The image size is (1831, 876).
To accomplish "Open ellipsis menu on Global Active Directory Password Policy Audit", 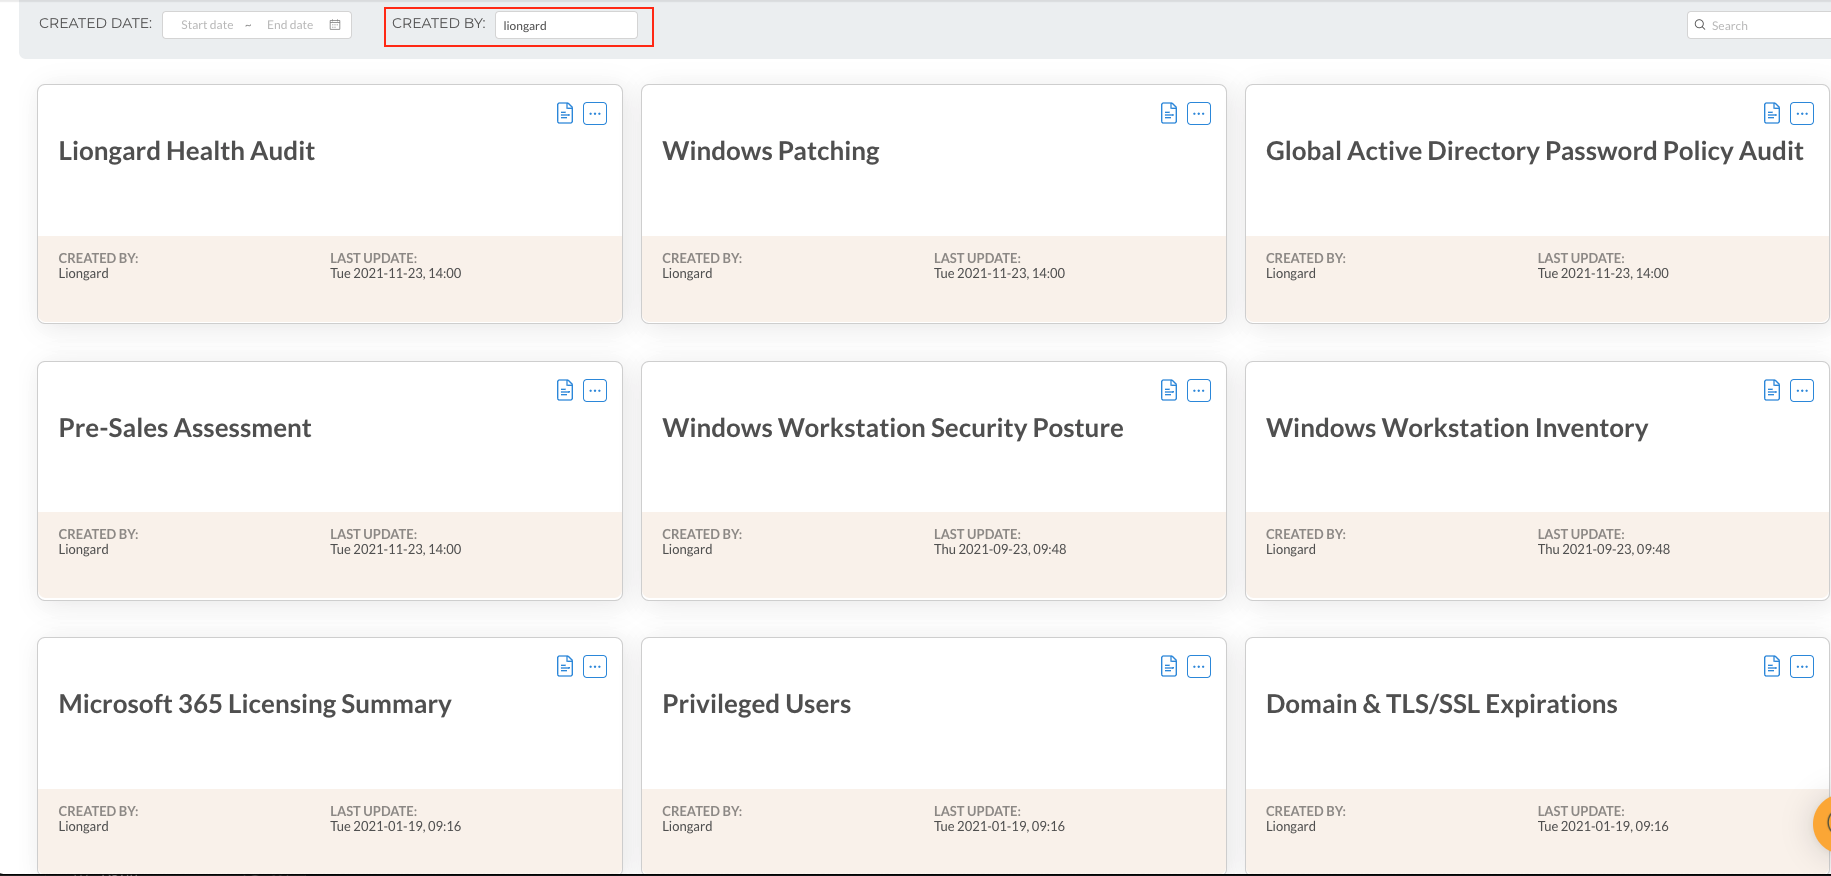I will click(1802, 113).
